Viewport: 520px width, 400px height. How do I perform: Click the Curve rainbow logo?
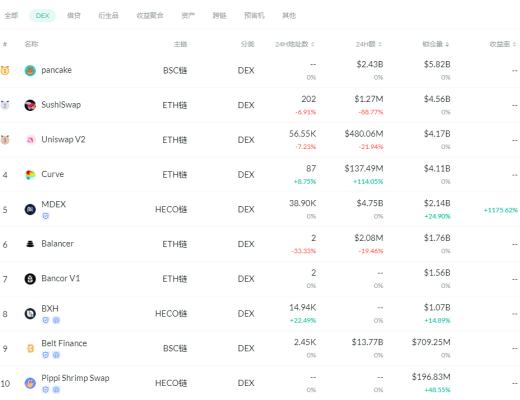point(30,175)
